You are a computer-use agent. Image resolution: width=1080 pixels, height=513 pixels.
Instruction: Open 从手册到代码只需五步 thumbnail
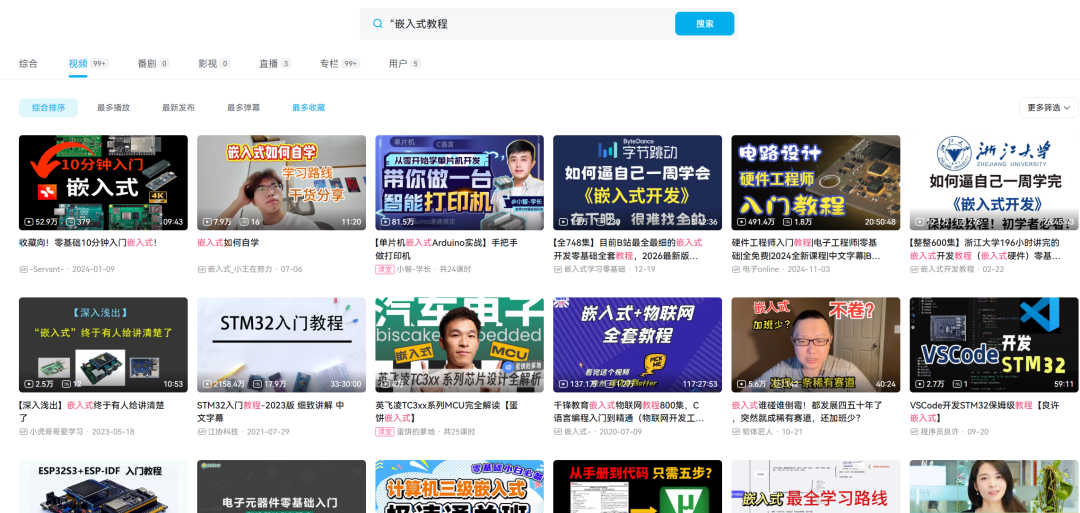[637, 487]
